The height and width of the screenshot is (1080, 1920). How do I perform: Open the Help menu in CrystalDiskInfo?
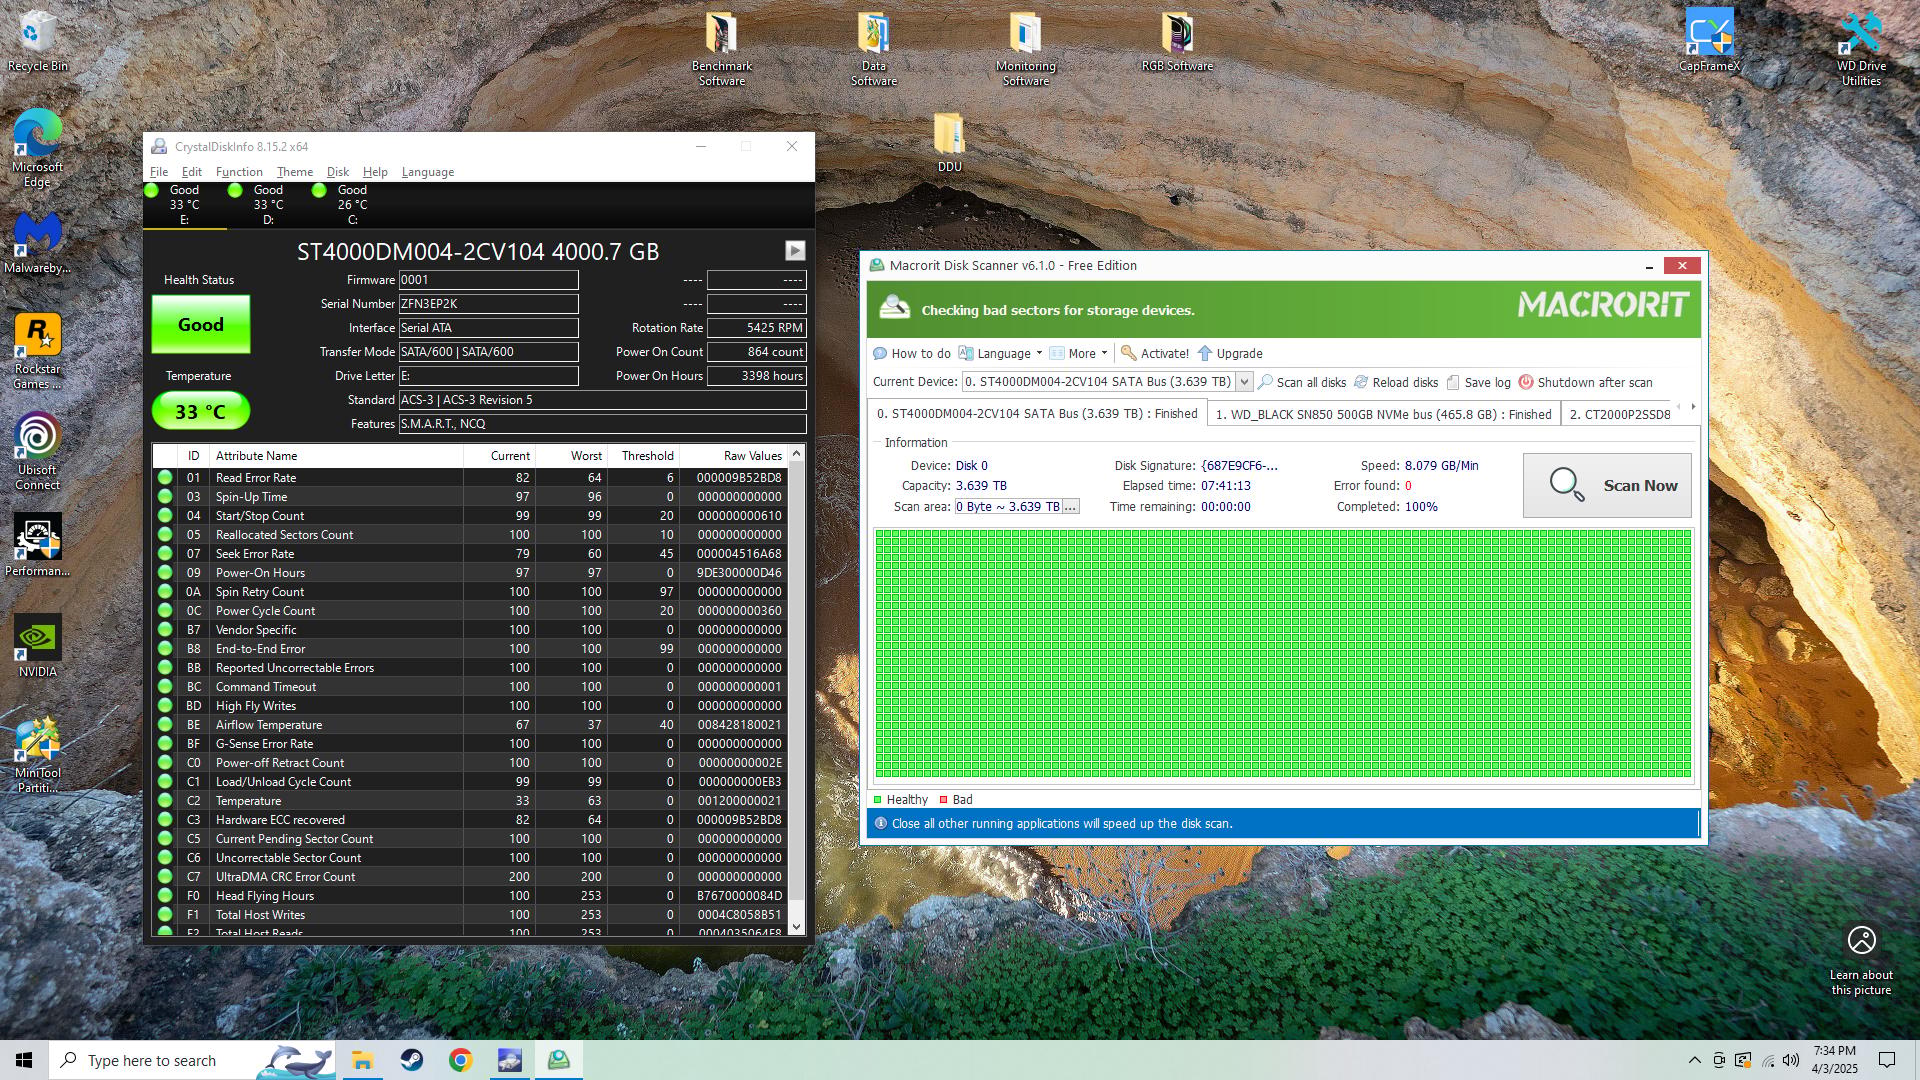(x=375, y=172)
